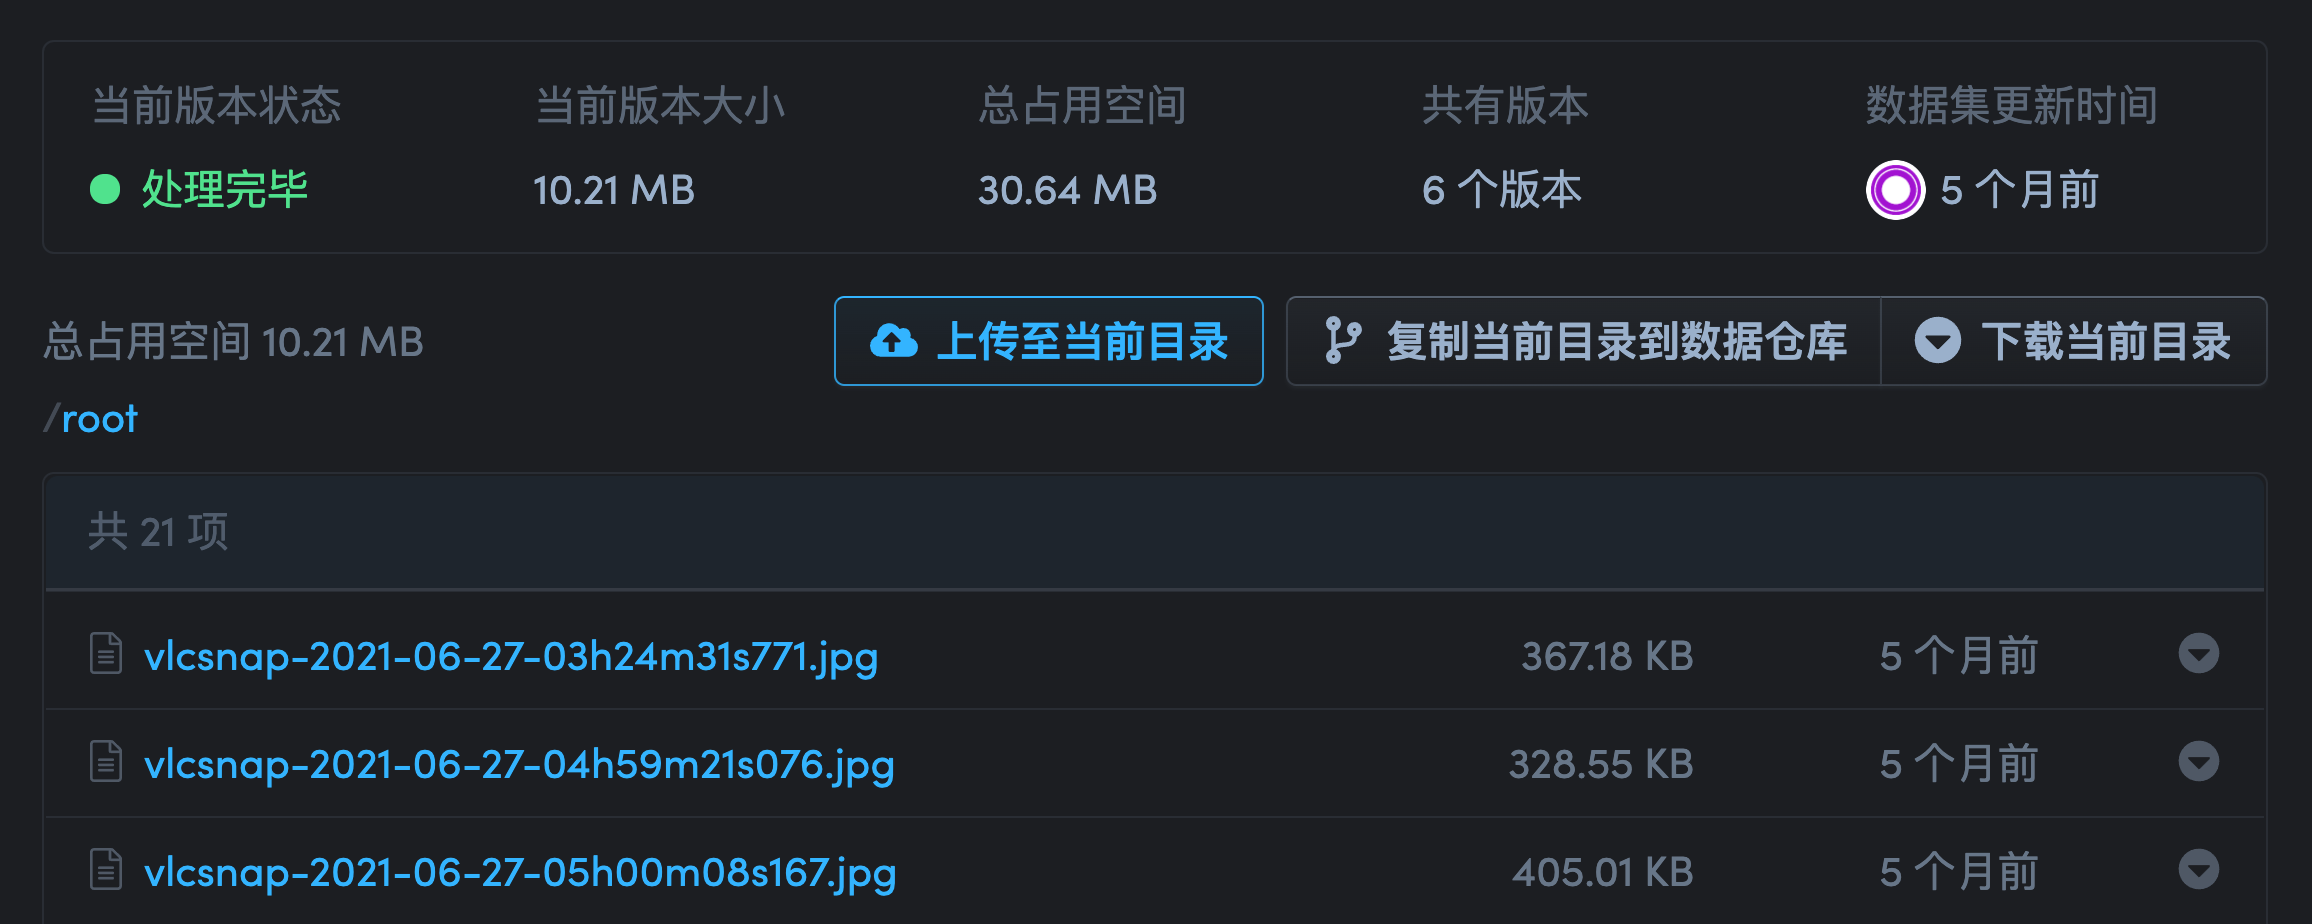Click 复制当前目录到数据仓库 button

[x=1584, y=341]
